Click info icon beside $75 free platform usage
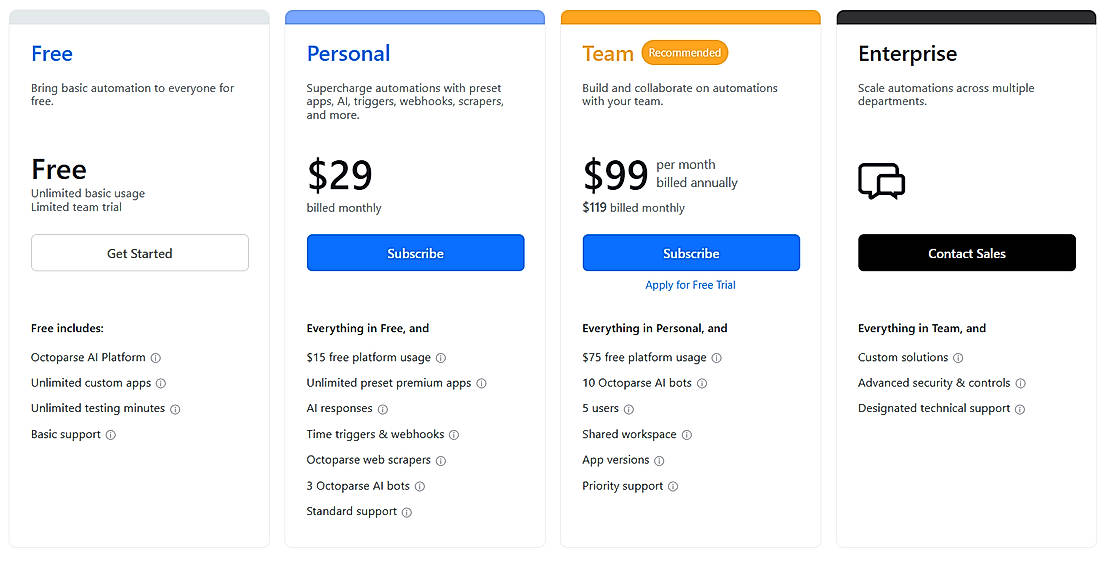This screenshot has height=565, width=1108. 717,358
